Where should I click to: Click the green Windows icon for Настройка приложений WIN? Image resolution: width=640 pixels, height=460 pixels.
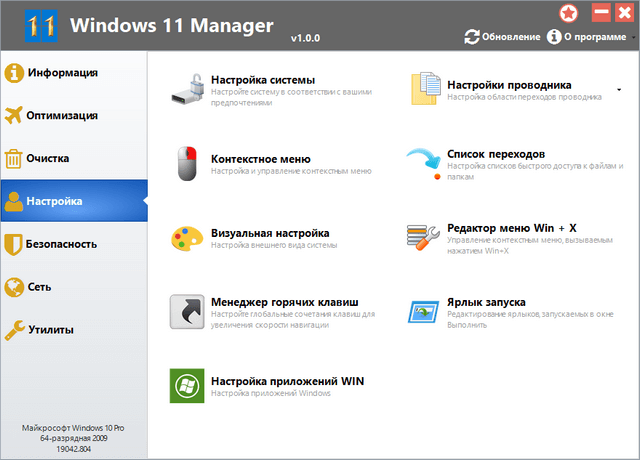coord(186,388)
